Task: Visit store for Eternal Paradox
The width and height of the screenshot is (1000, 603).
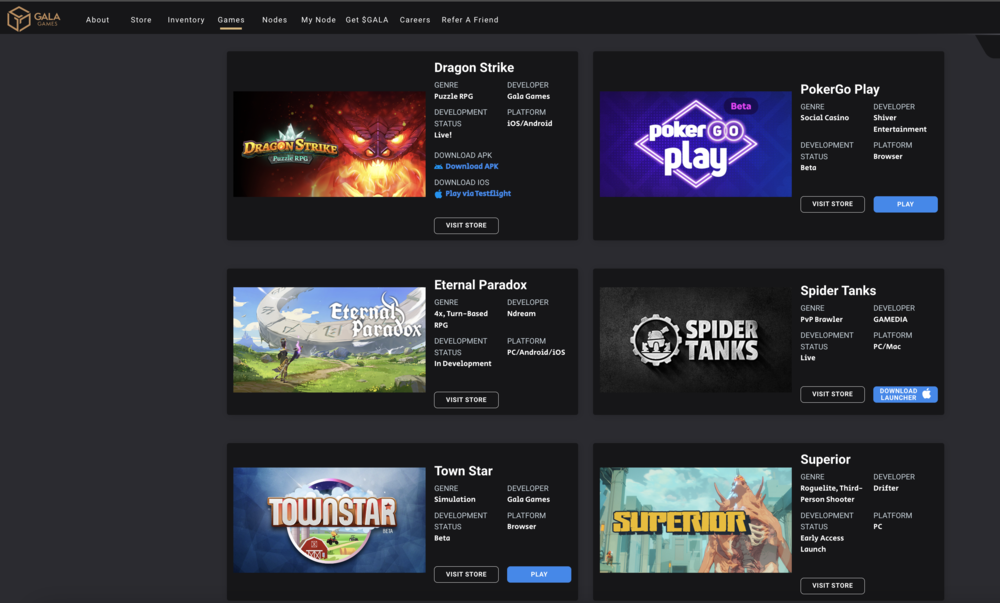Action: (x=466, y=400)
